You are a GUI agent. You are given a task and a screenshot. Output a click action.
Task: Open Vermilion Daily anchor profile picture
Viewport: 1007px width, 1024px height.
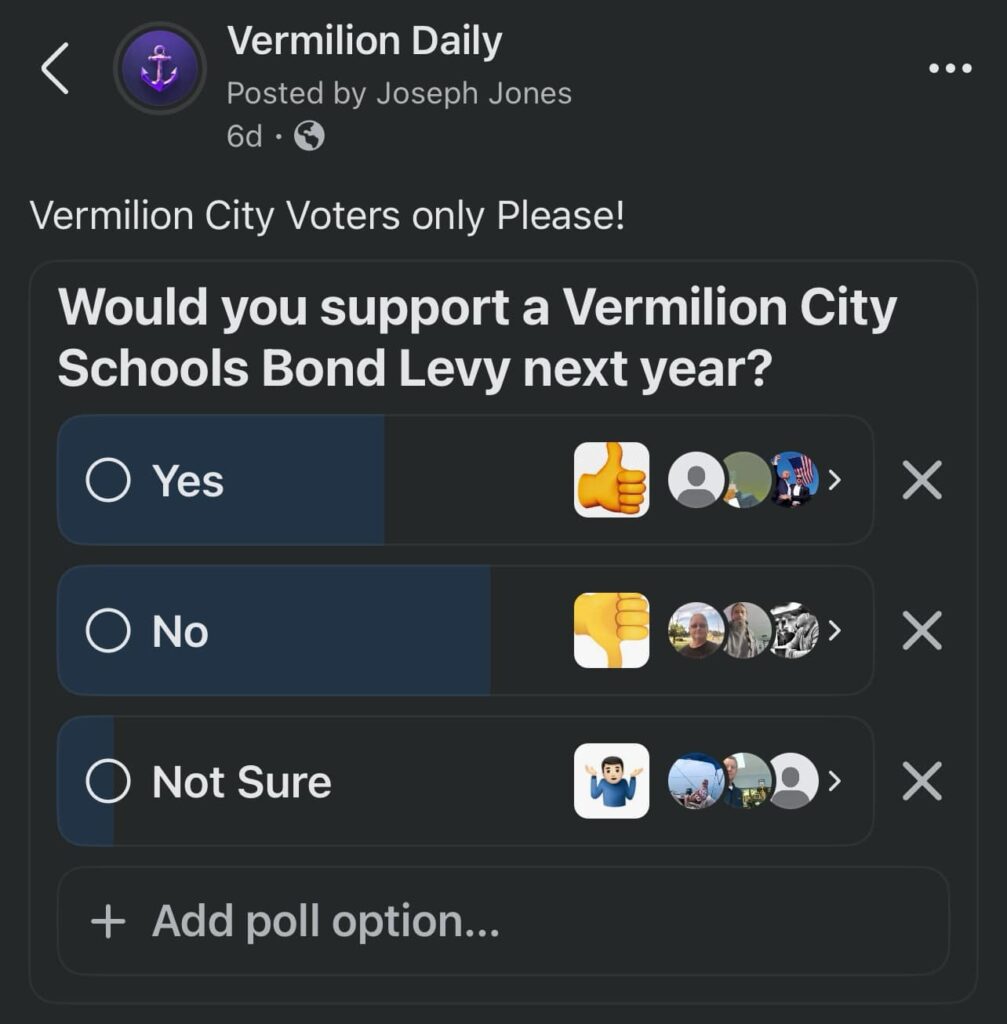coord(159,69)
